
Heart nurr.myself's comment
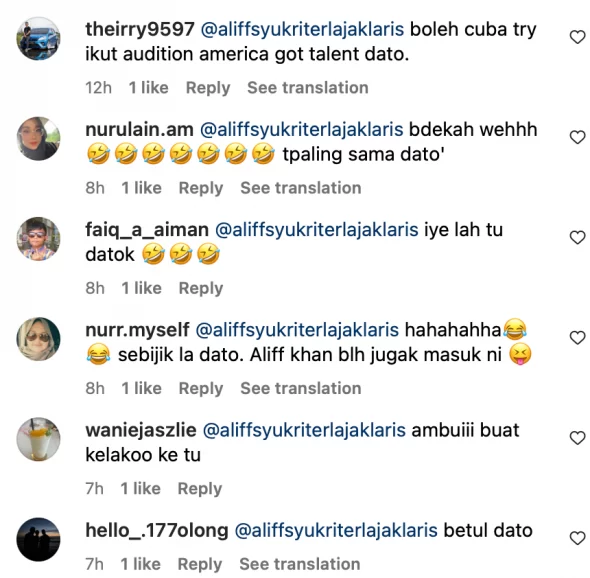(x=577, y=338)
